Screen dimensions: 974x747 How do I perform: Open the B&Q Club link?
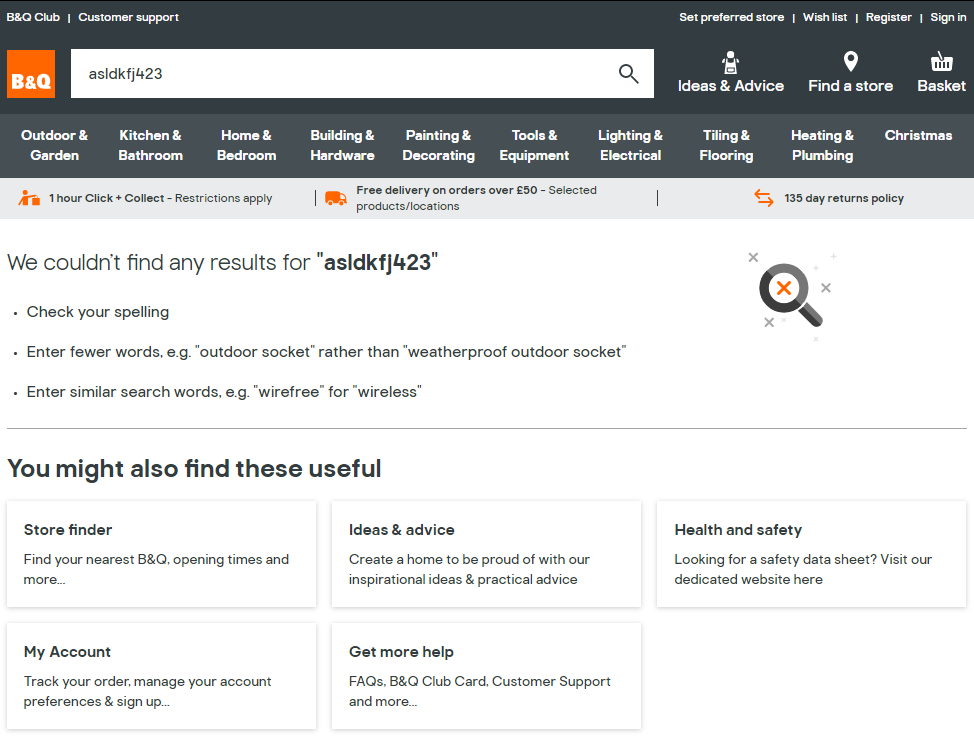pyautogui.click(x=33, y=17)
